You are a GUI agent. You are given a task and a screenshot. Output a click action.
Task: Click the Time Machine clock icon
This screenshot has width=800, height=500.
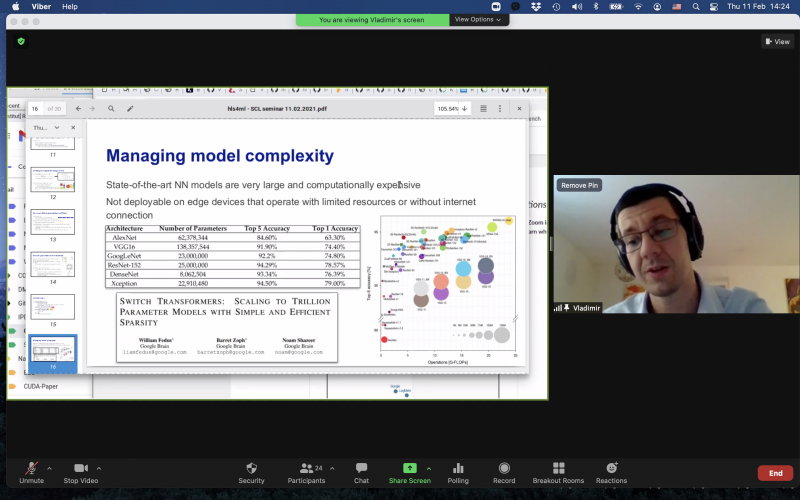(556, 7)
